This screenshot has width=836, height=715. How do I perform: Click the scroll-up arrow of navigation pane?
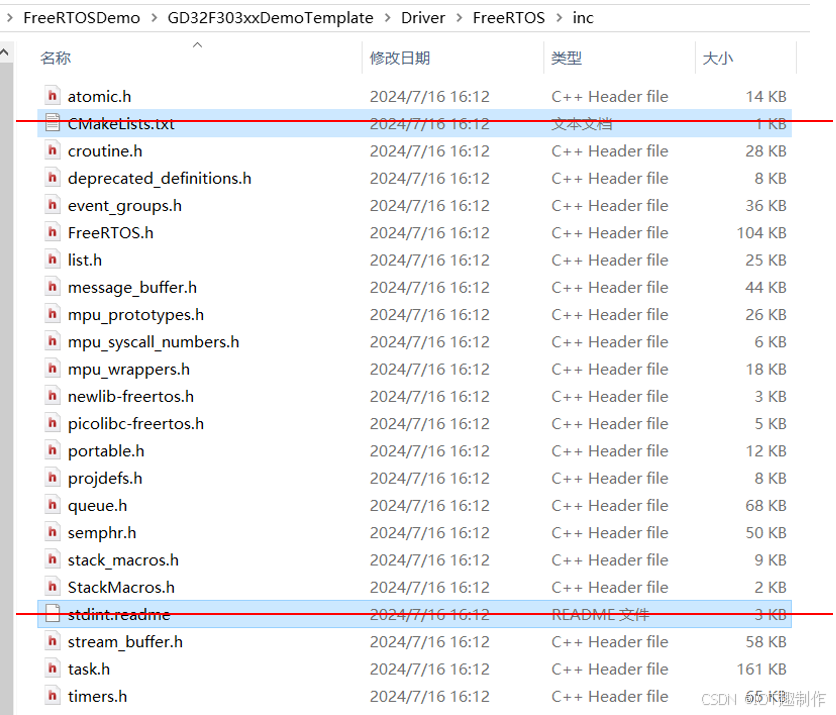(x=5, y=52)
